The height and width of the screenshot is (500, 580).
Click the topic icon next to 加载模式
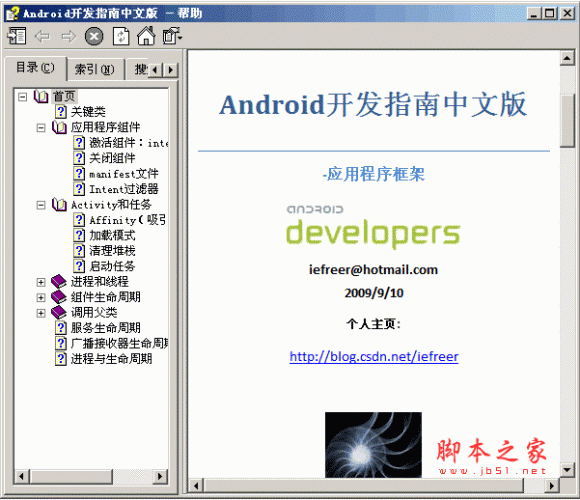[x=79, y=235]
